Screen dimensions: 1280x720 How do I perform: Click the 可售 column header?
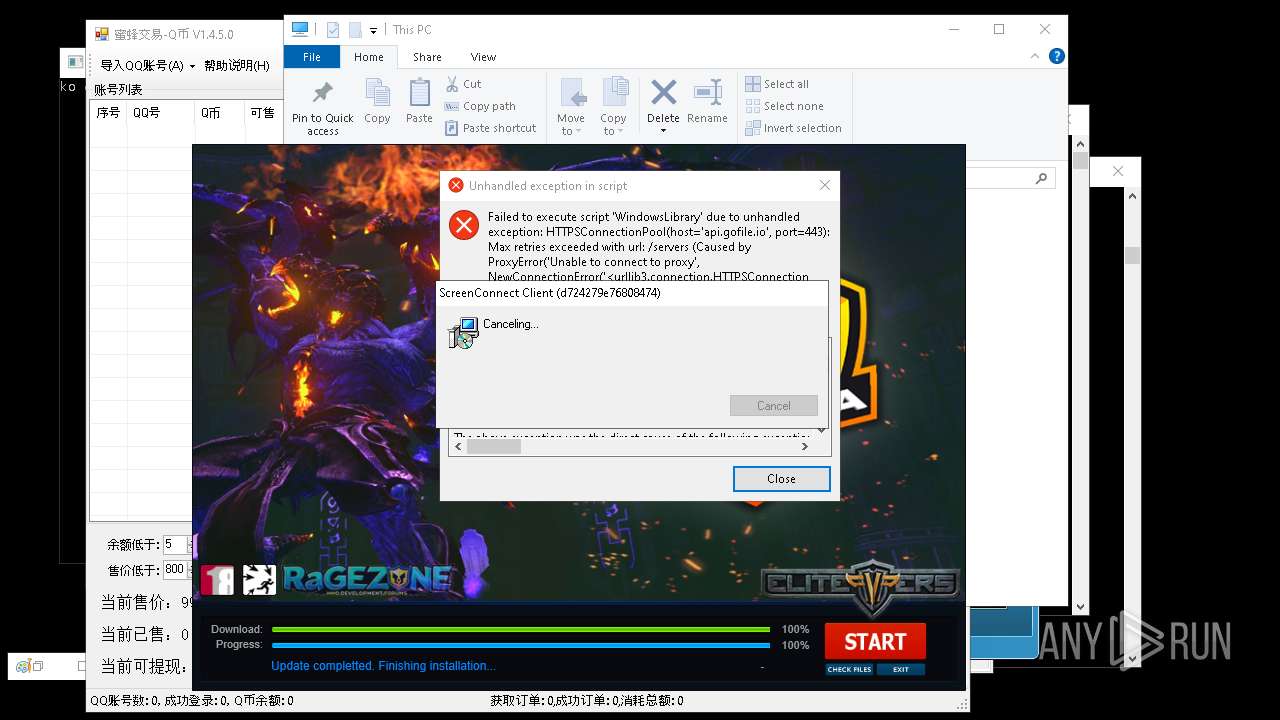[x=264, y=113]
